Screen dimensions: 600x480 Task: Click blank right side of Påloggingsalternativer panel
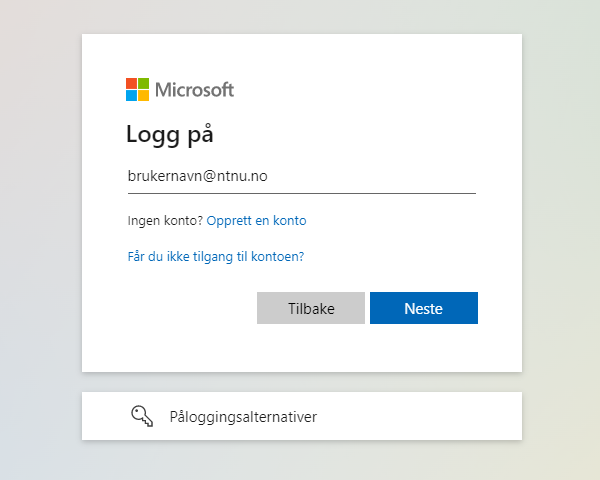pyautogui.click(x=421, y=416)
